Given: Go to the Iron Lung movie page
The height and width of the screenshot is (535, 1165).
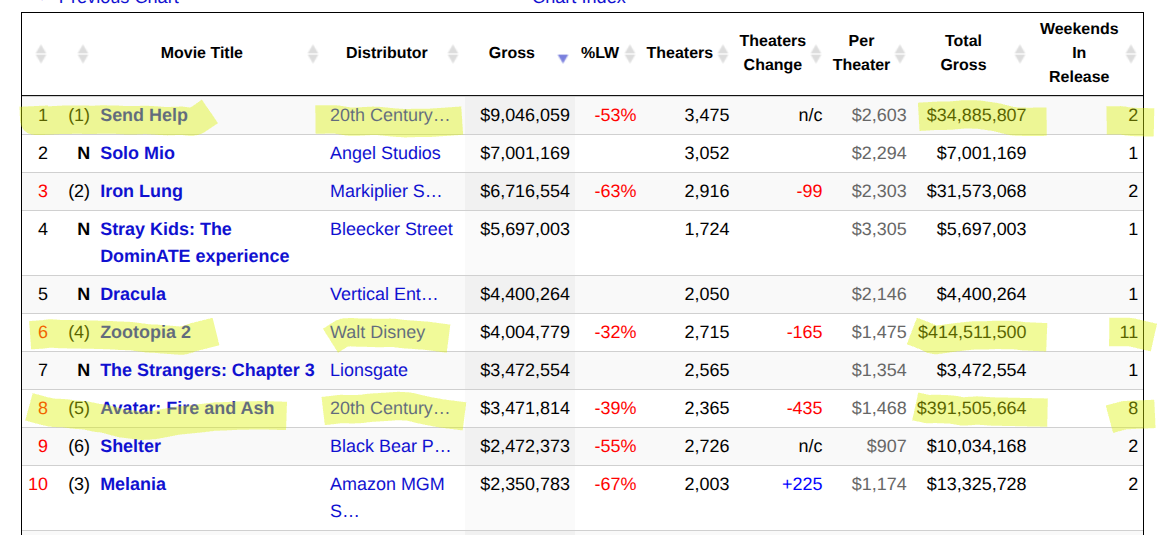Looking at the screenshot, I should (141, 191).
